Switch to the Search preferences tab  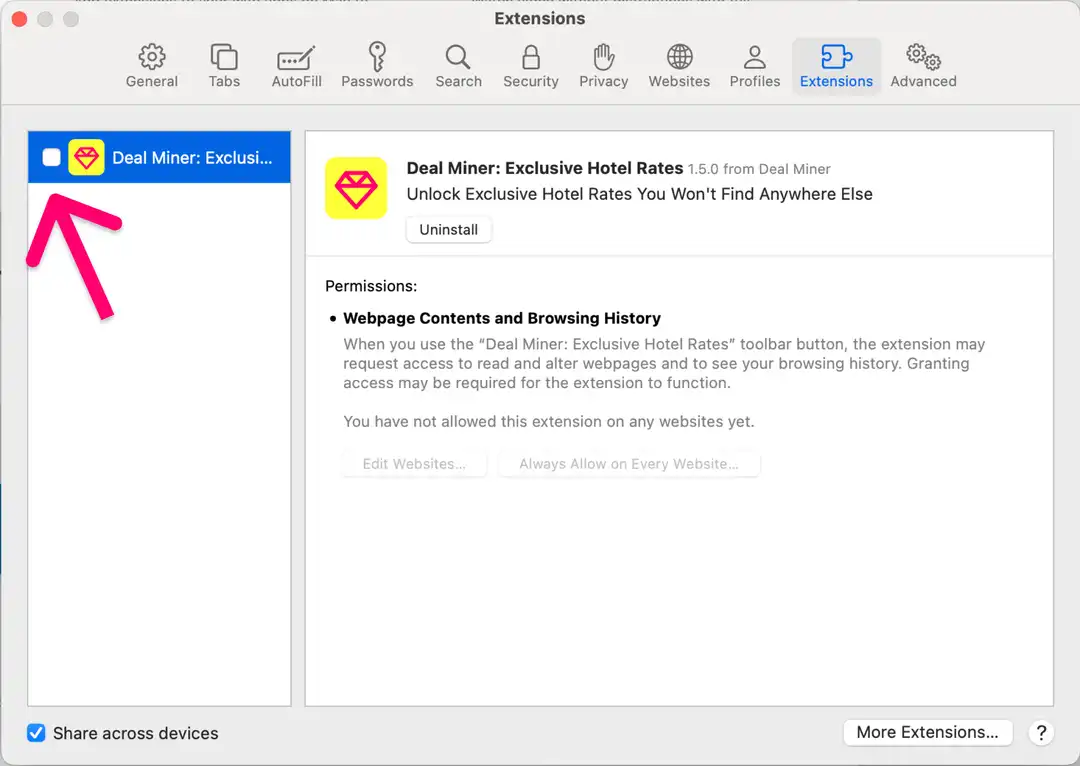click(458, 67)
